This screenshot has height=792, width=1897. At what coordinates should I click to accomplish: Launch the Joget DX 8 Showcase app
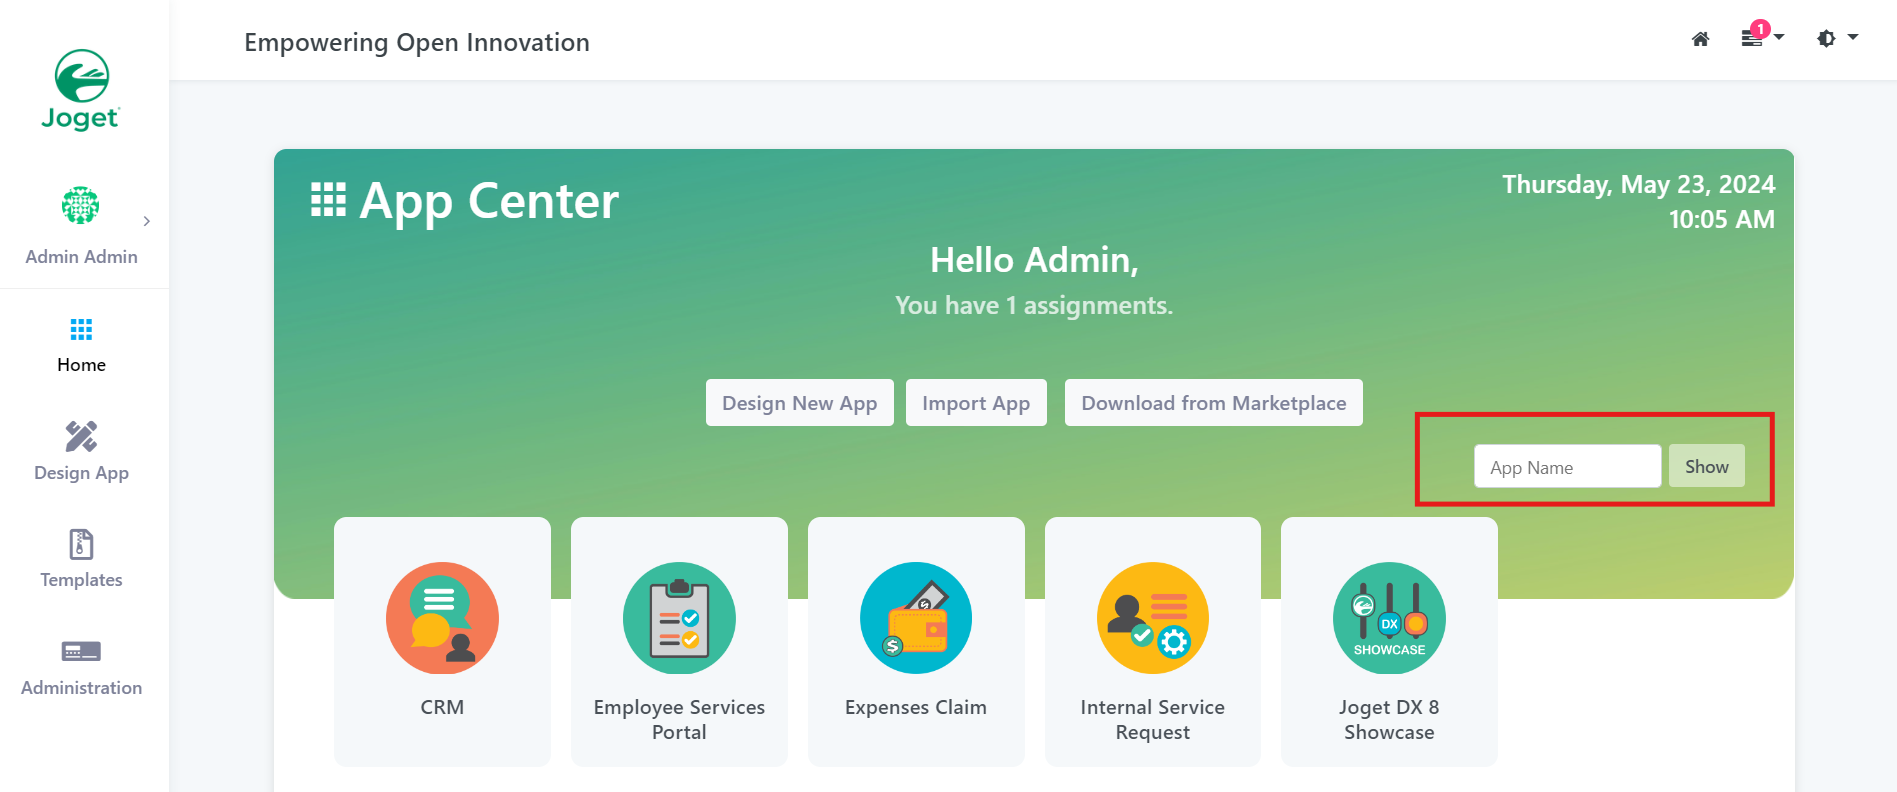tap(1389, 618)
